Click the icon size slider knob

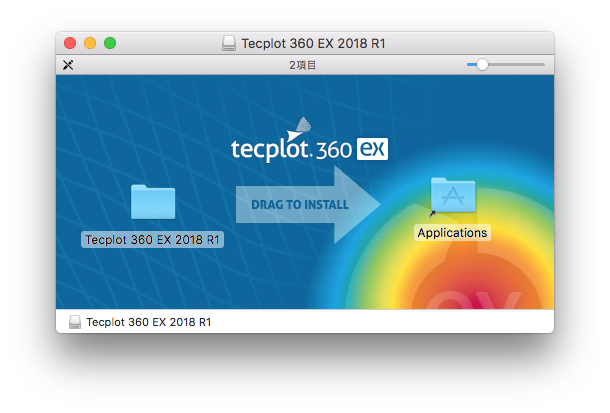tap(482, 65)
